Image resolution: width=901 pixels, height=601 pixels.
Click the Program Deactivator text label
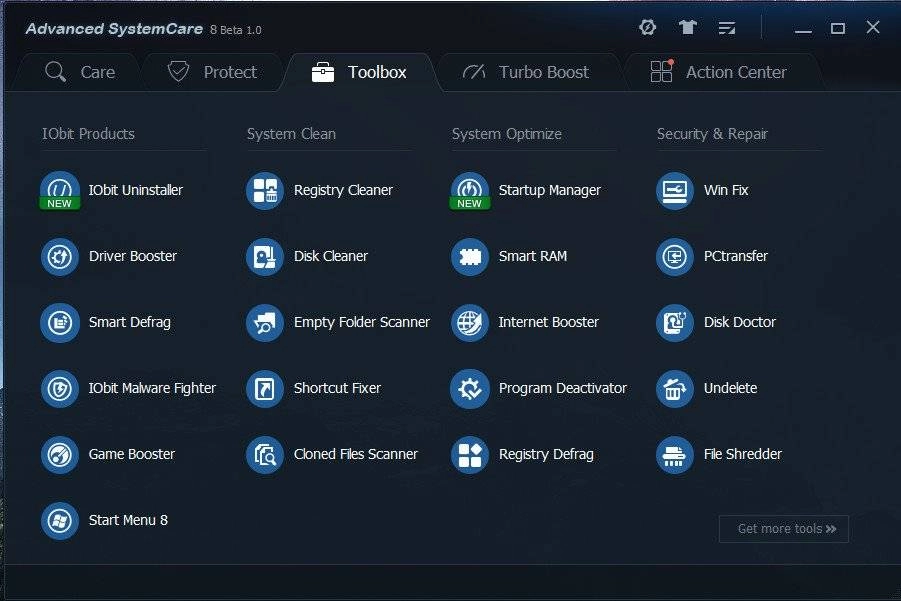[x=563, y=388]
